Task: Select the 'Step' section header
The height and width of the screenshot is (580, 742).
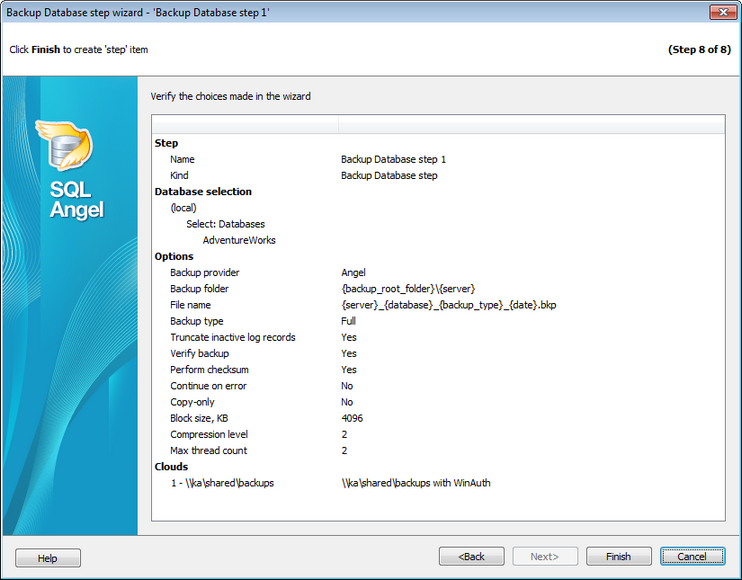Action: (166, 143)
